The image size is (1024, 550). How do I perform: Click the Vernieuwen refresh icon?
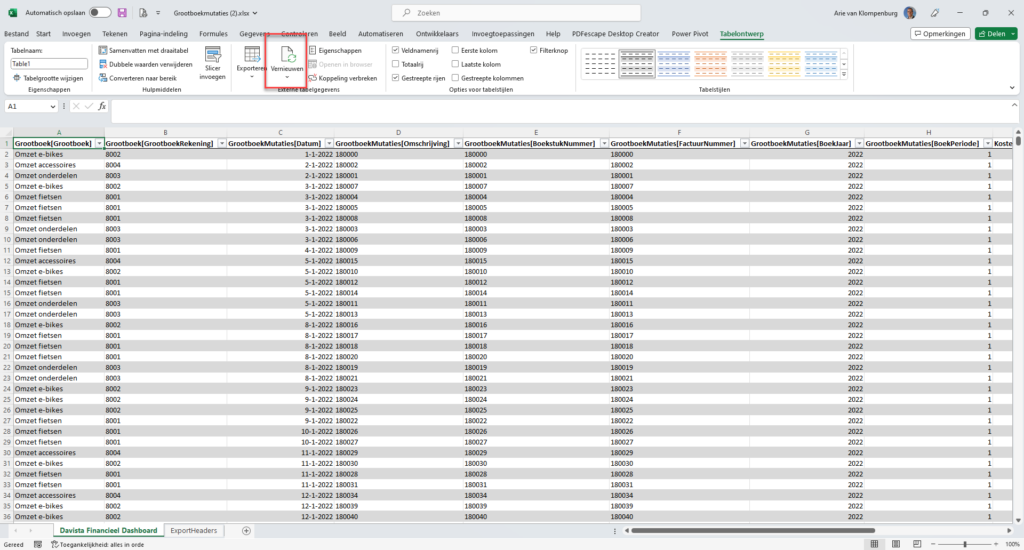[287, 54]
